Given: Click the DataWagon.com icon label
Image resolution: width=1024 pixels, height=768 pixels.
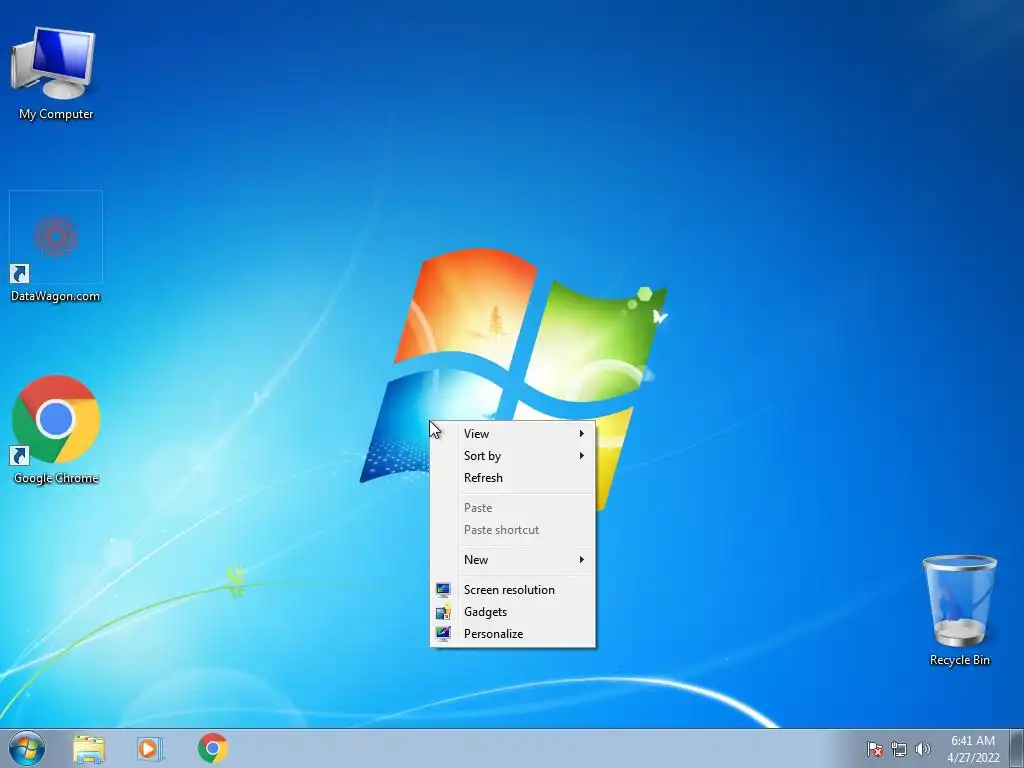Looking at the screenshot, I should tap(56, 296).
